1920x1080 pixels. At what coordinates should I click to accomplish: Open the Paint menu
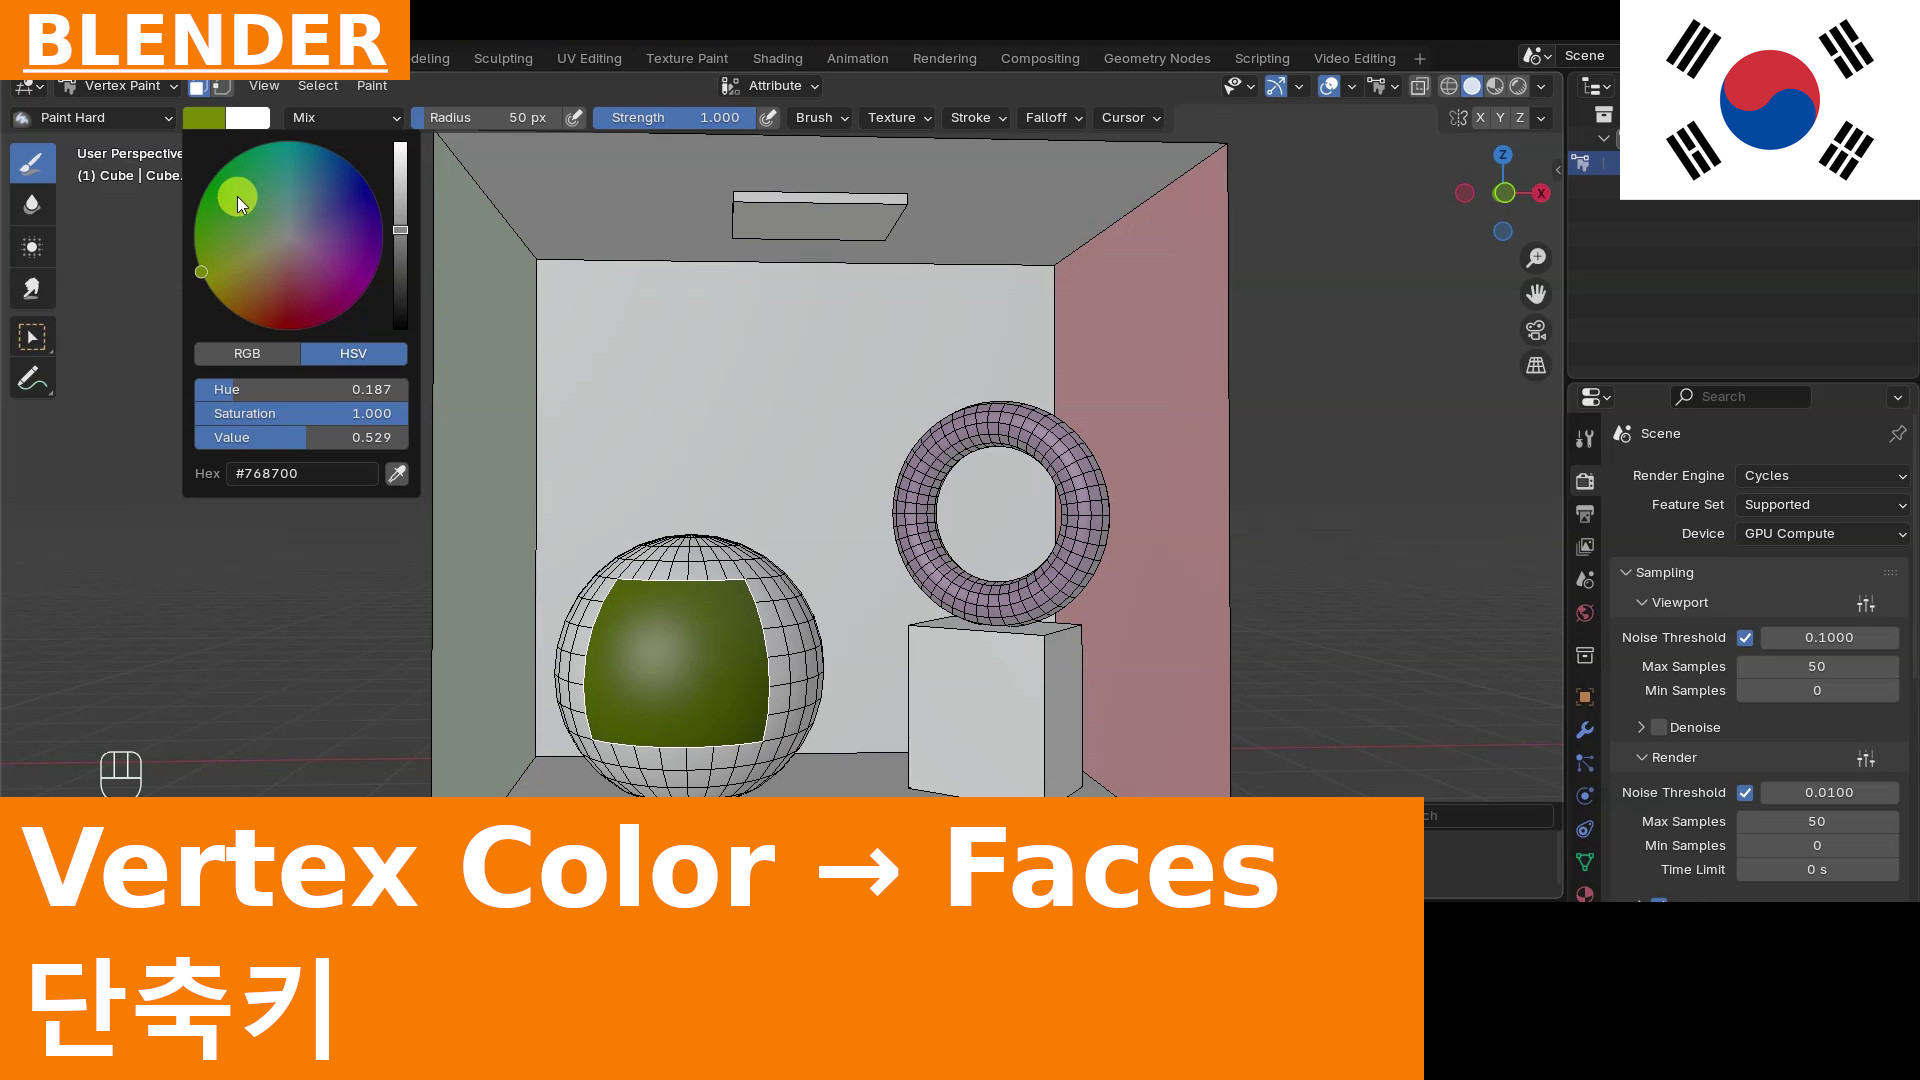click(x=371, y=86)
